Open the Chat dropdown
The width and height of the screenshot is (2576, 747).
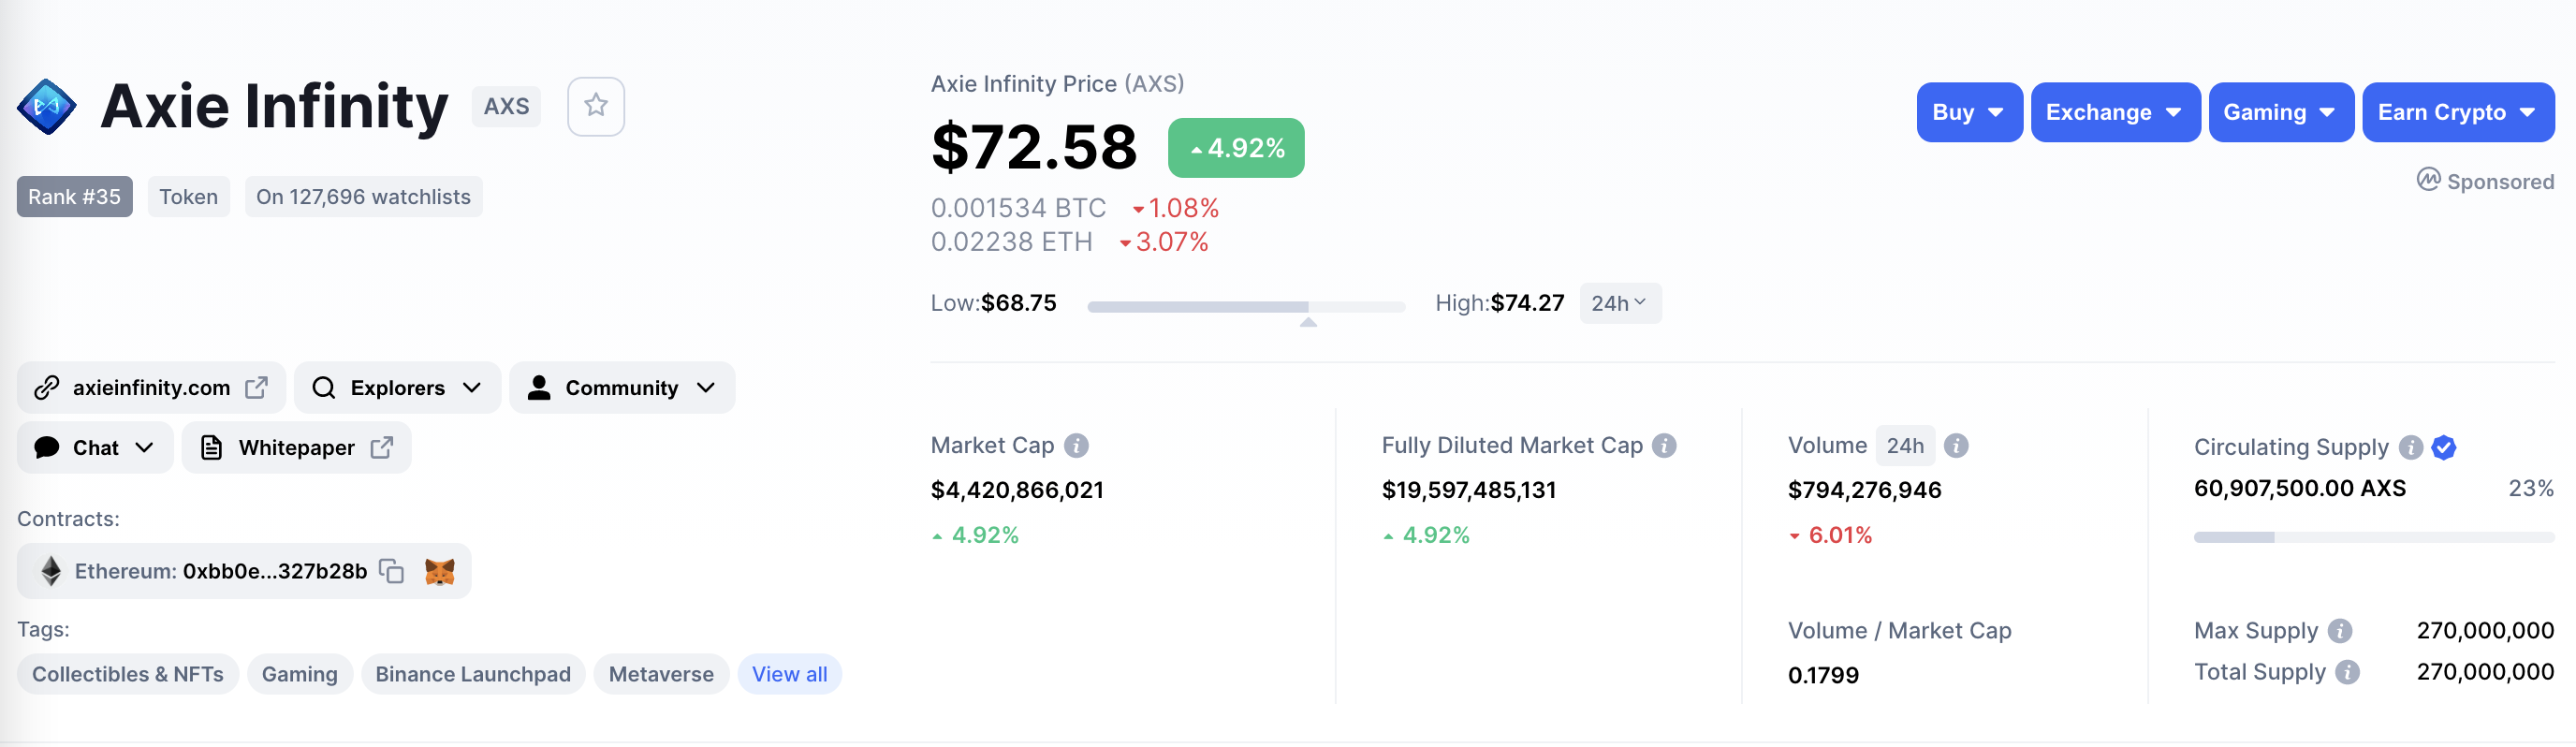pos(95,448)
